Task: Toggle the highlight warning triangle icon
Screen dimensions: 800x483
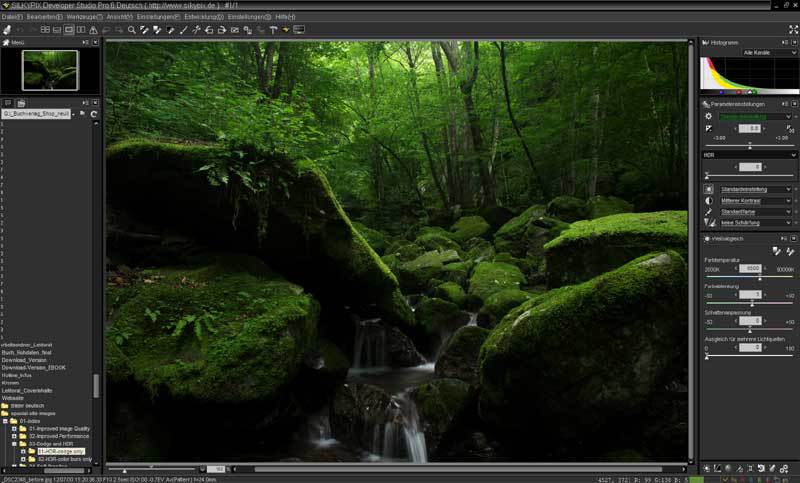Action: (x=93, y=30)
